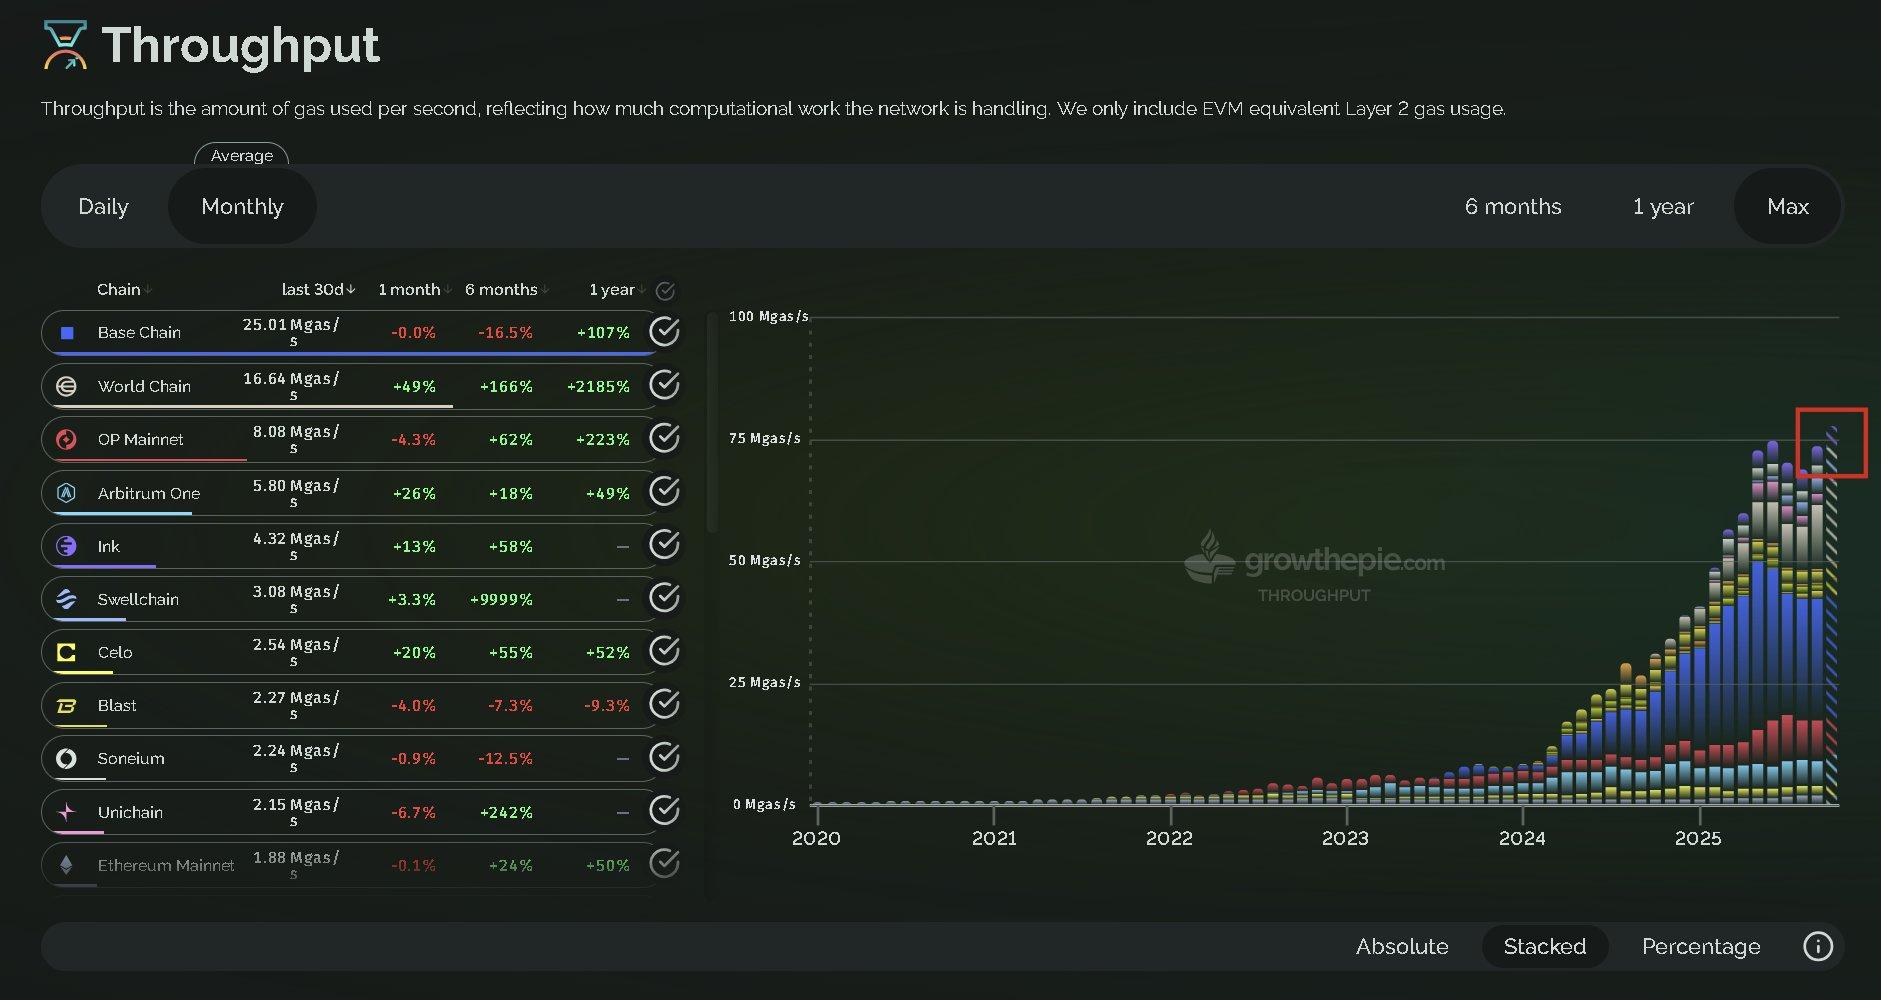
Task: Click the Soneium circle logo icon
Action: tap(66, 758)
